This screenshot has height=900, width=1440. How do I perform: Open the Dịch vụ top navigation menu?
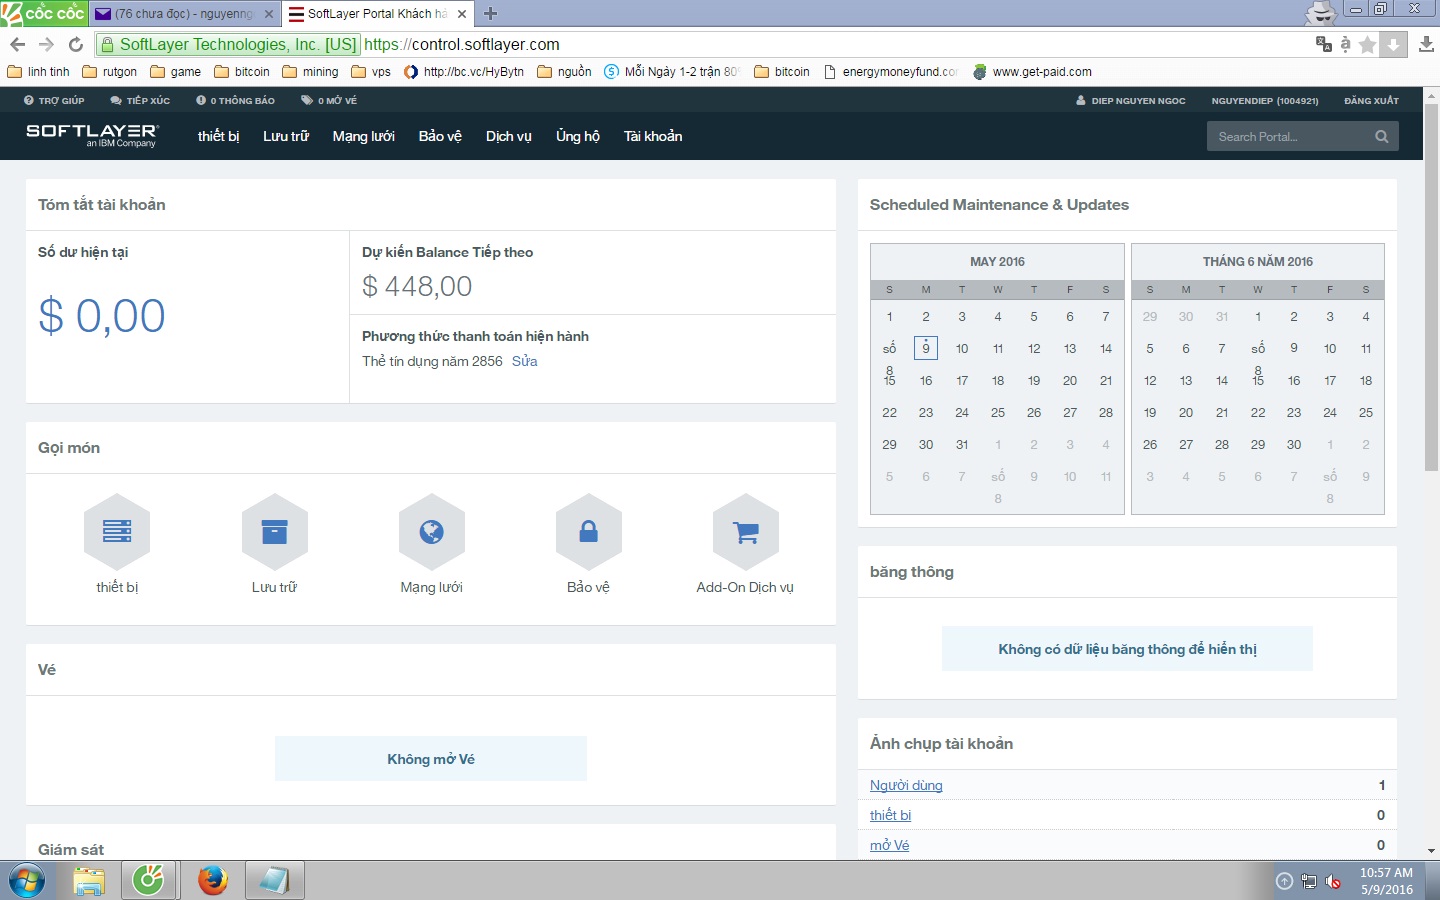pyautogui.click(x=509, y=136)
